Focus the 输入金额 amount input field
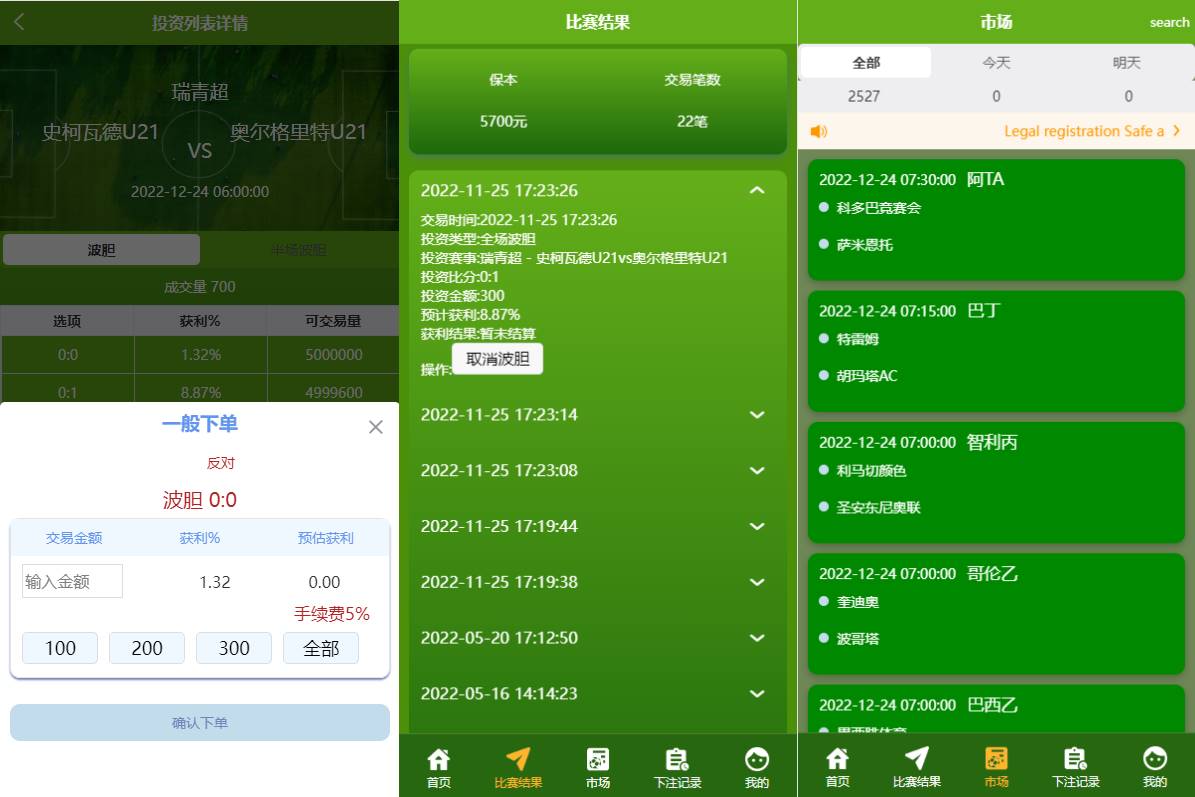The width and height of the screenshot is (1195, 797). click(72, 581)
